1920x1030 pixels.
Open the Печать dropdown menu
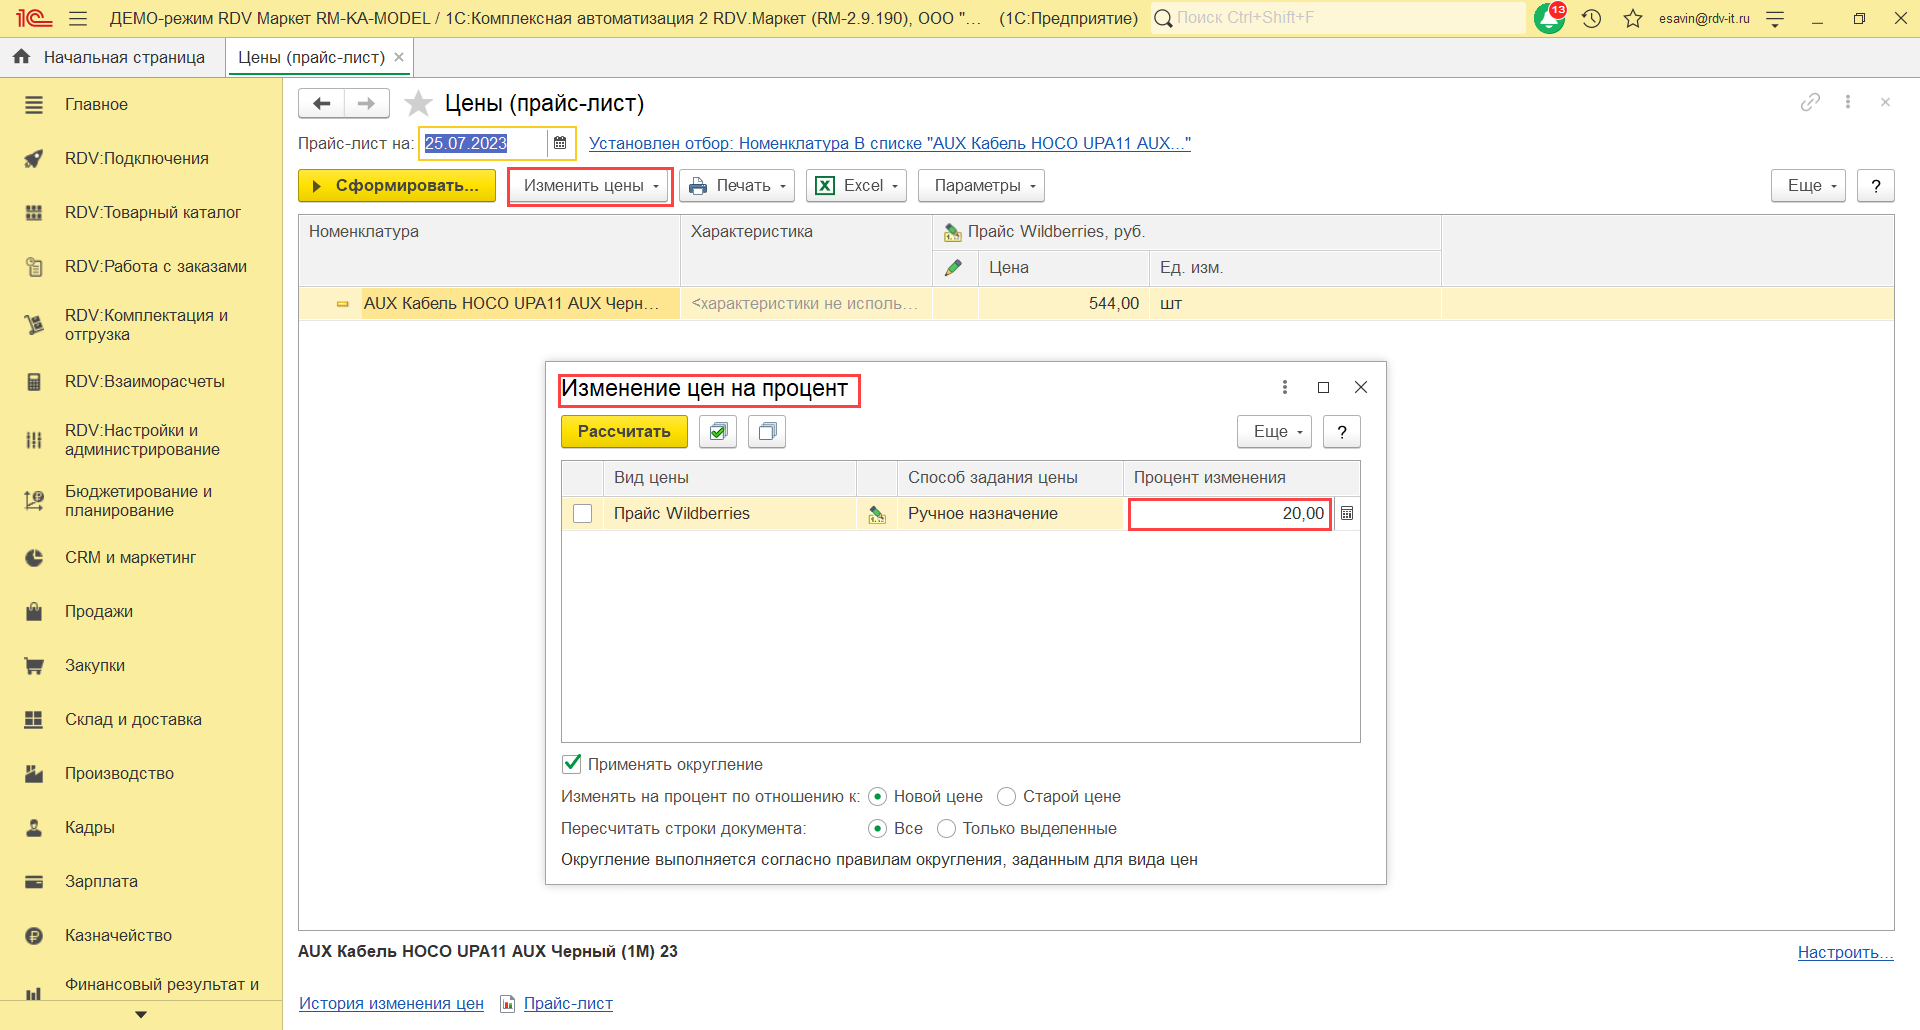pos(737,186)
